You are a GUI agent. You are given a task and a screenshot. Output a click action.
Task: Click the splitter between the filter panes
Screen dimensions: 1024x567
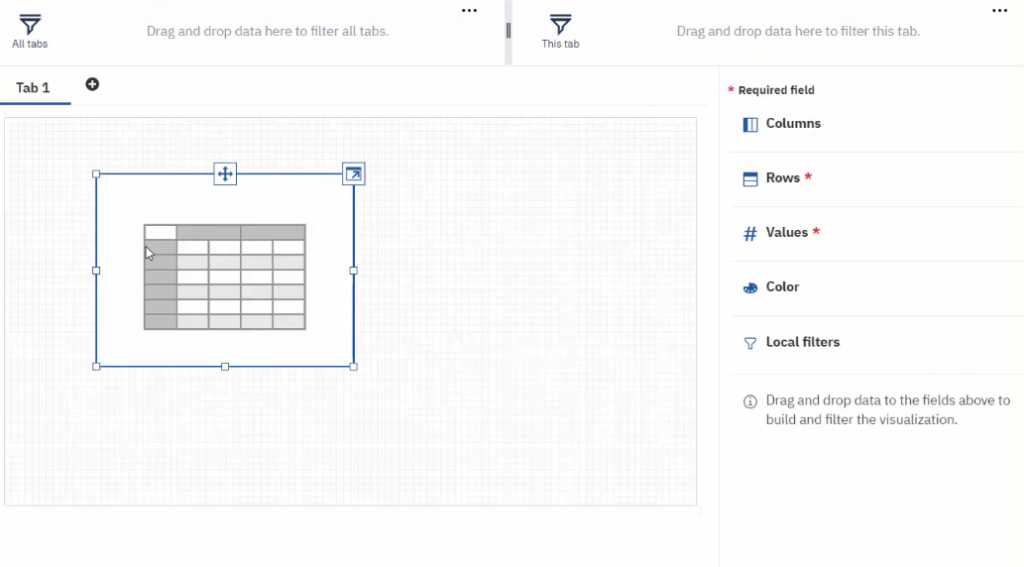508,31
